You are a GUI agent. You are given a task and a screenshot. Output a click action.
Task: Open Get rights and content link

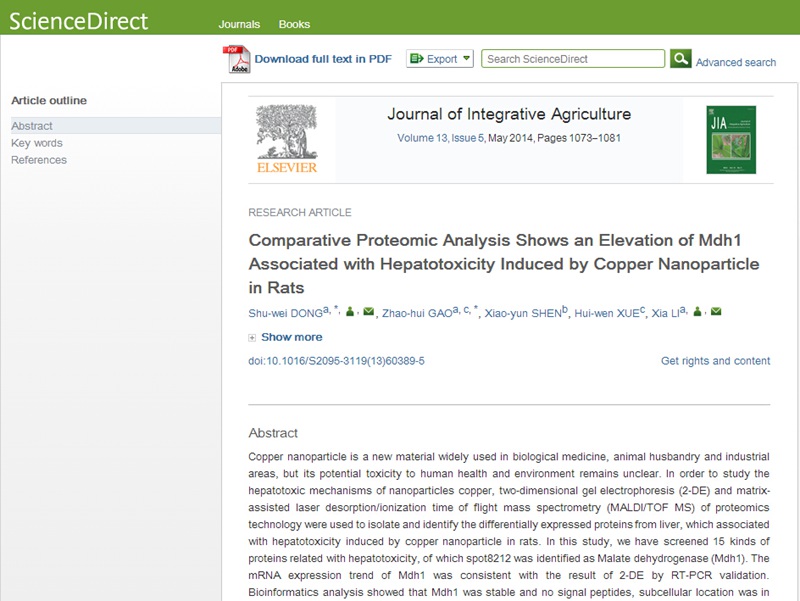point(715,361)
